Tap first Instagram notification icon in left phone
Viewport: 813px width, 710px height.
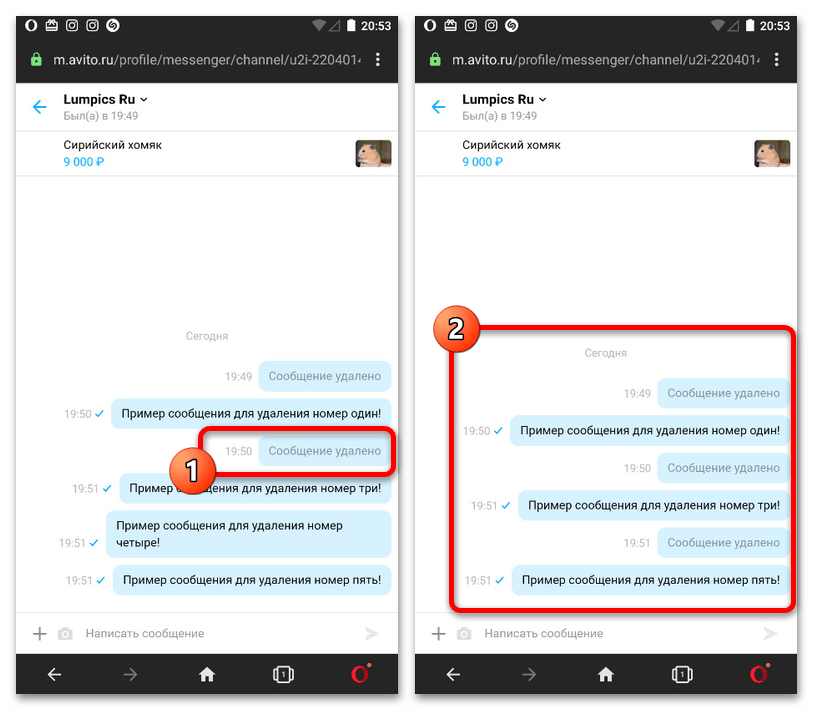click(72, 25)
